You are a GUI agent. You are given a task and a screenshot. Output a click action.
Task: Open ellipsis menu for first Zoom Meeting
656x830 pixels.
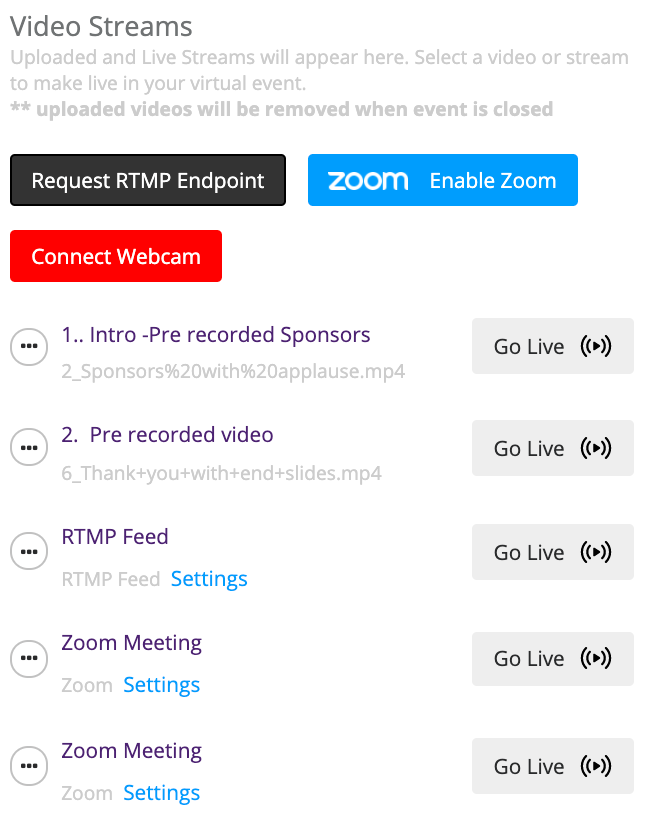coord(29,658)
